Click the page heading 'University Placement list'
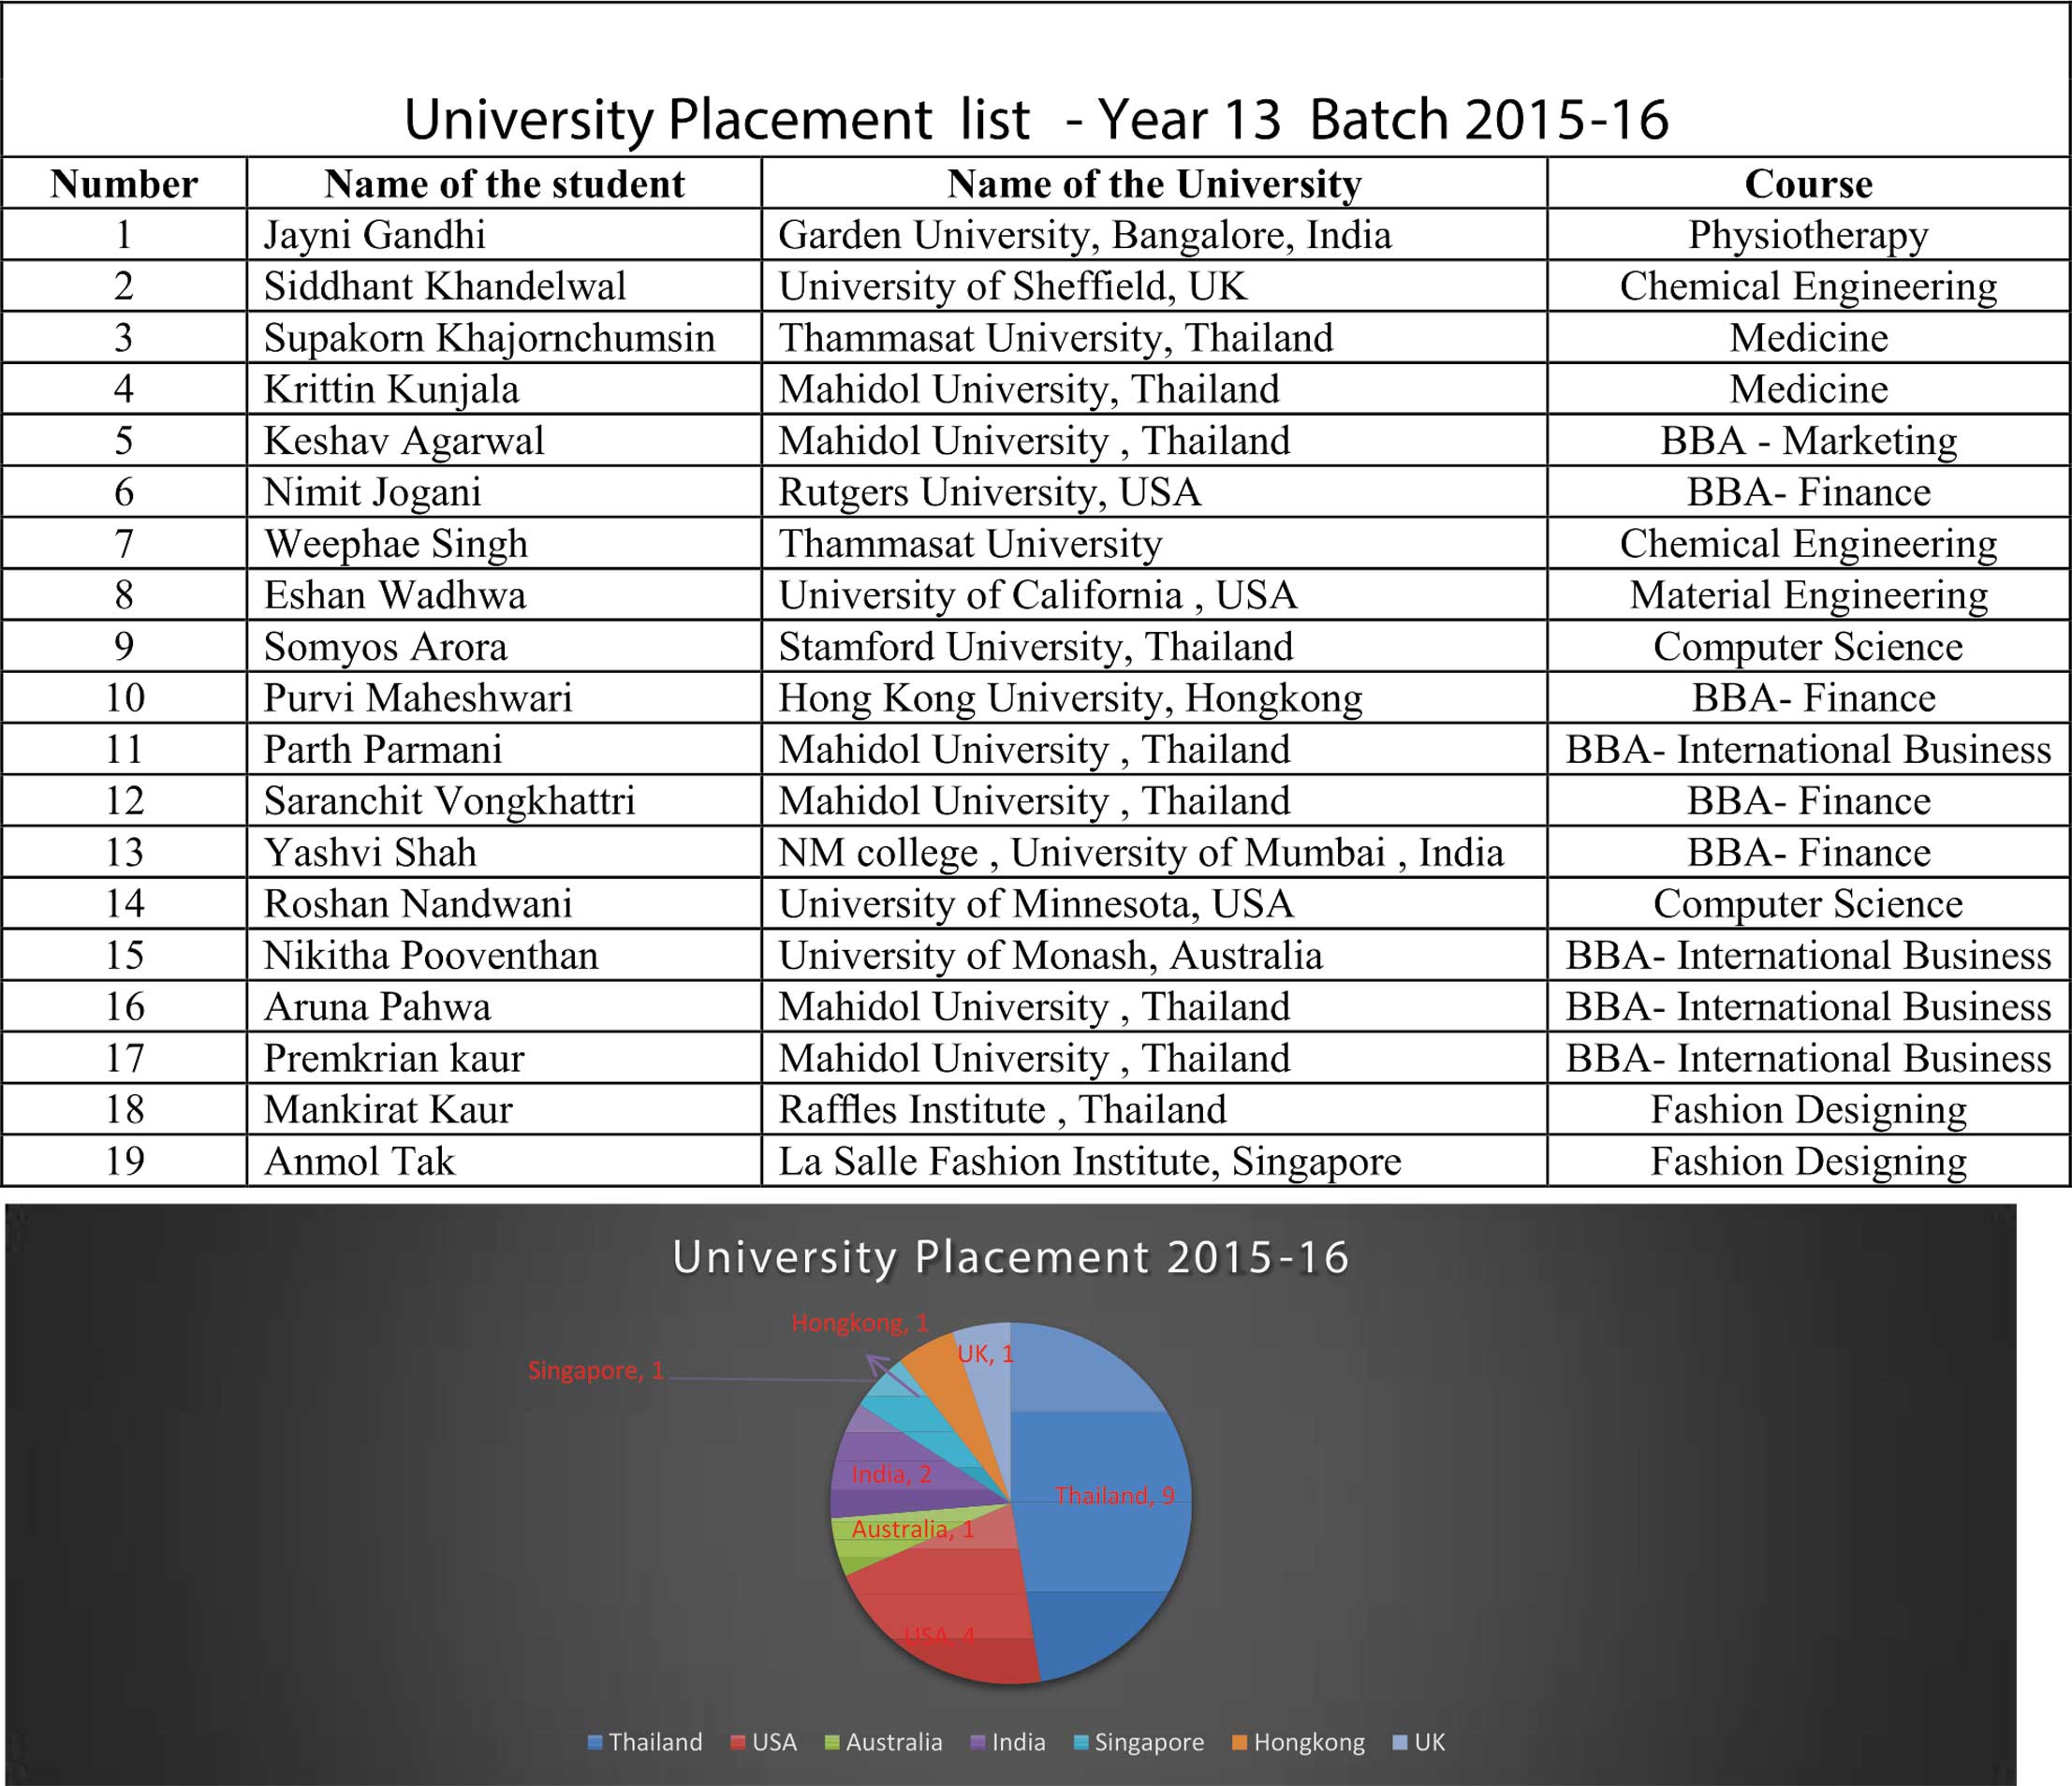This screenshot has width=2072, height=1786. click(717, 120)
